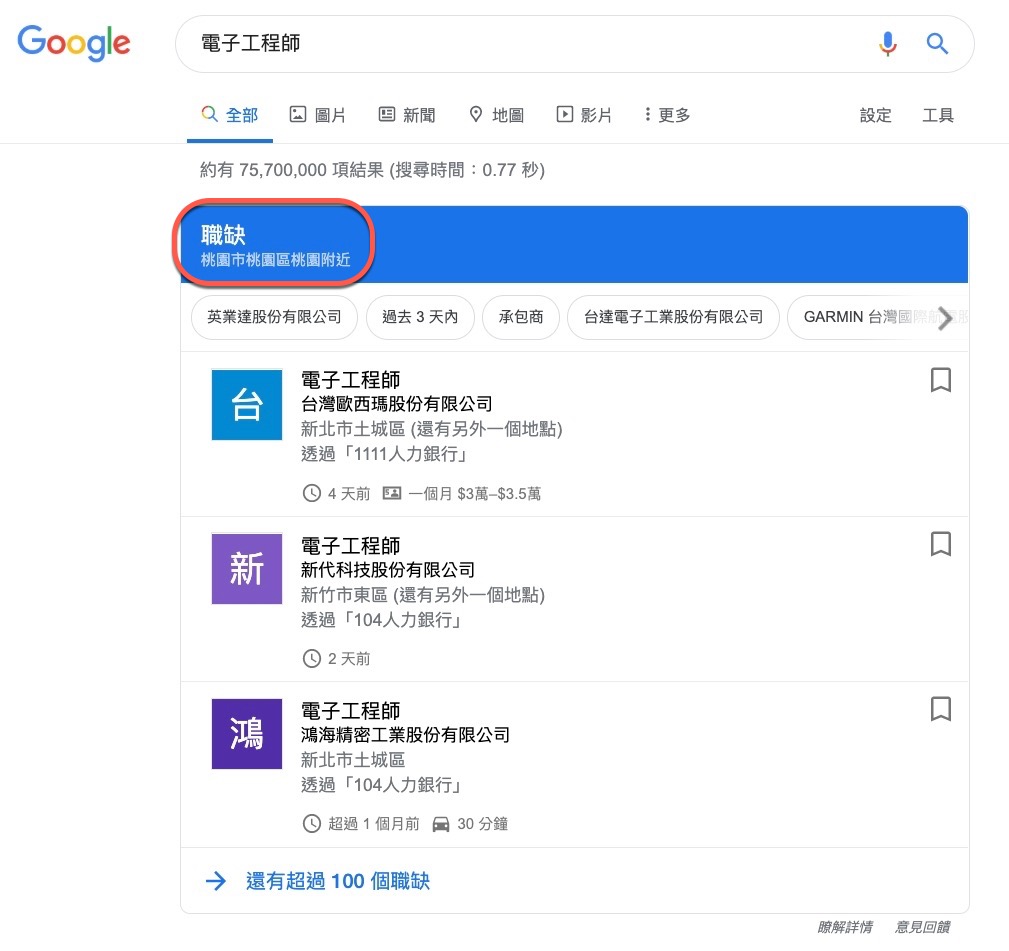Open the 地圖 tab

(496, 115)
